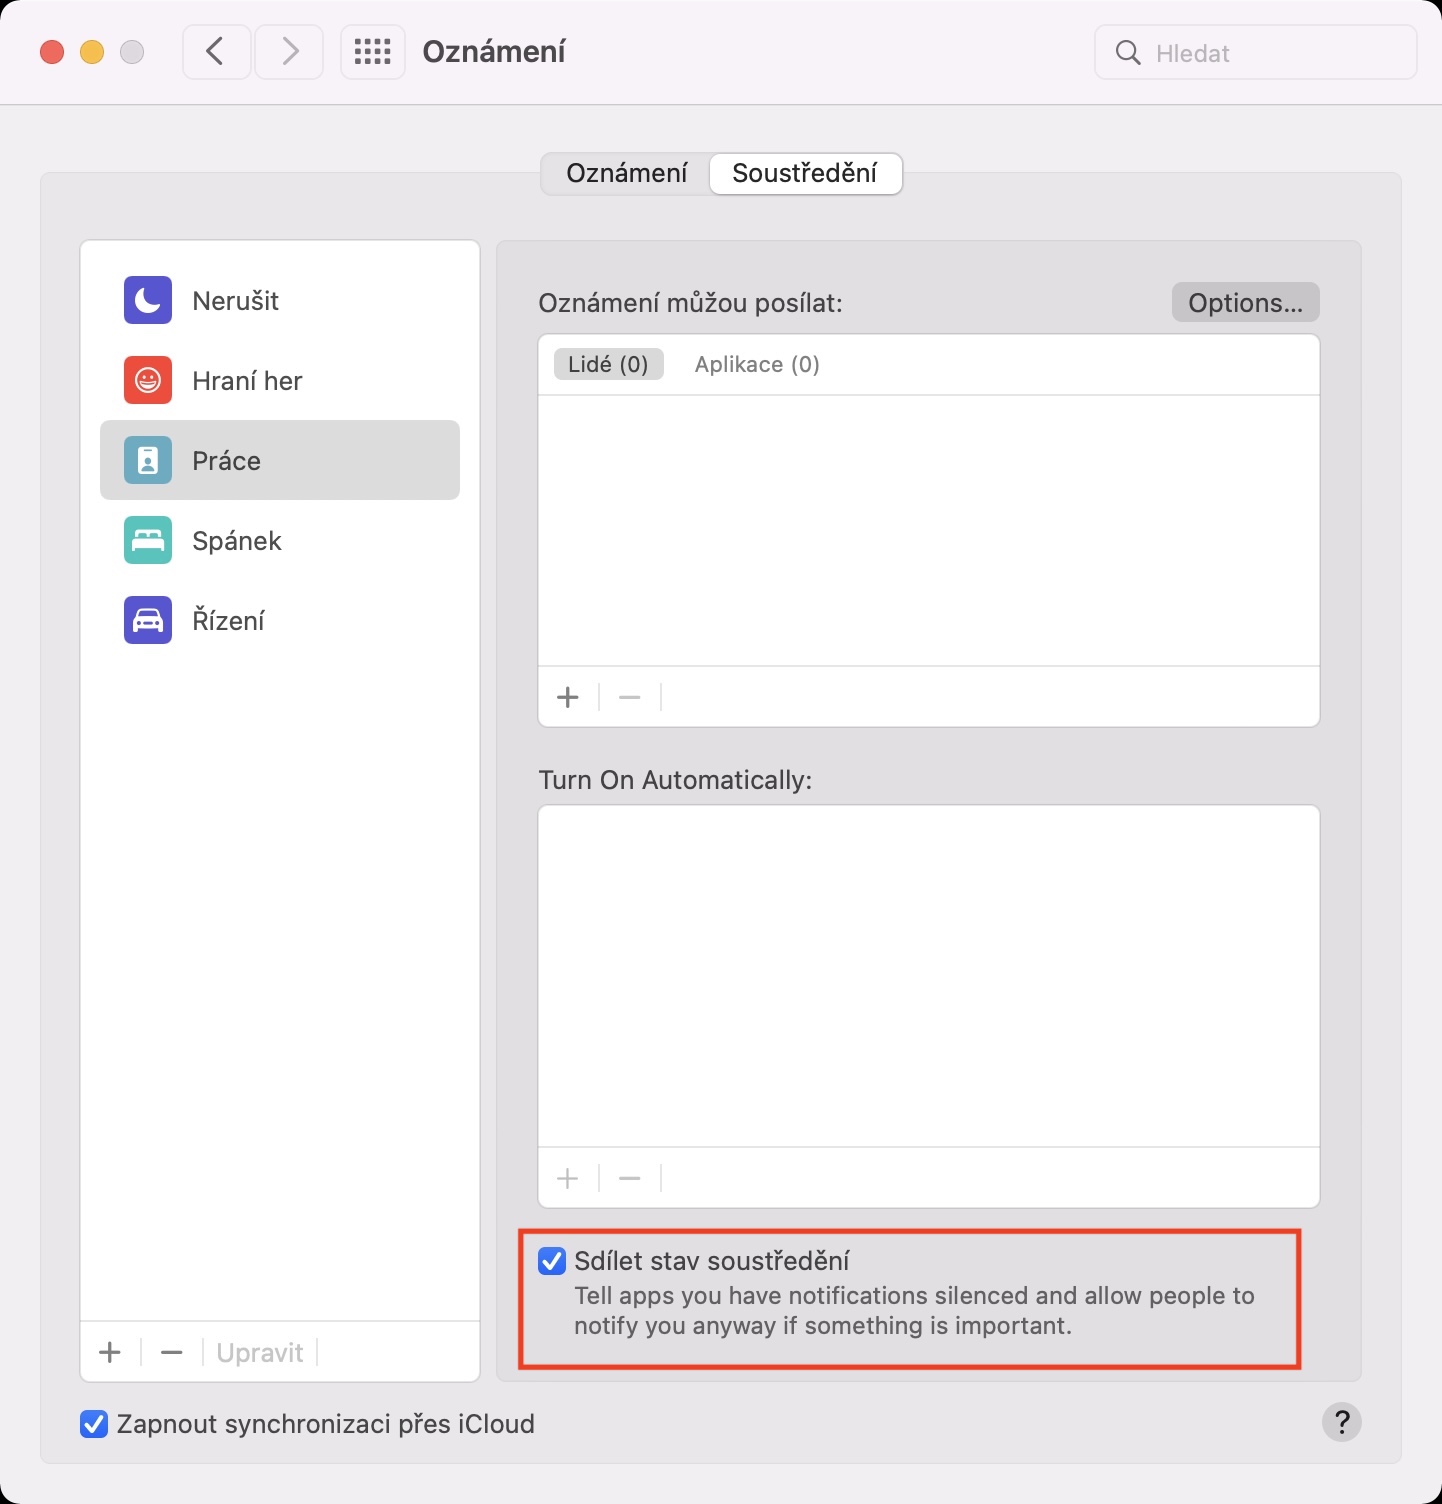Click the Nerušit moon icon
Screen dimensions: 1442x1504
(148, 300)
